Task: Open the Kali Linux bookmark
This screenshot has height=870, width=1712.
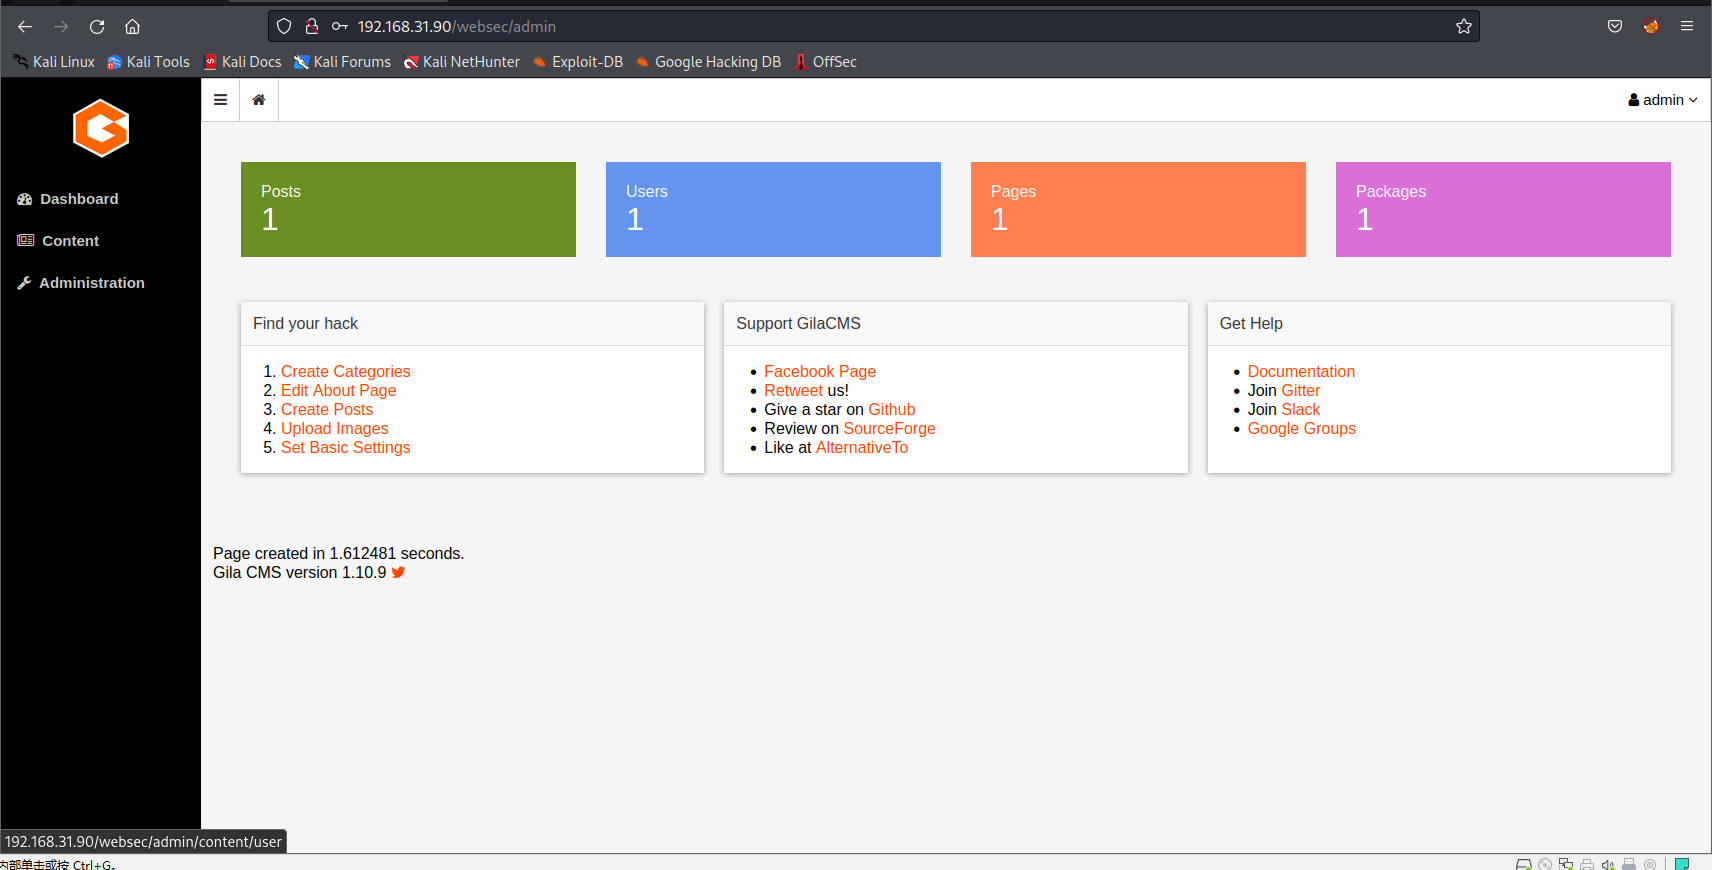Action: tap(54, 62)
